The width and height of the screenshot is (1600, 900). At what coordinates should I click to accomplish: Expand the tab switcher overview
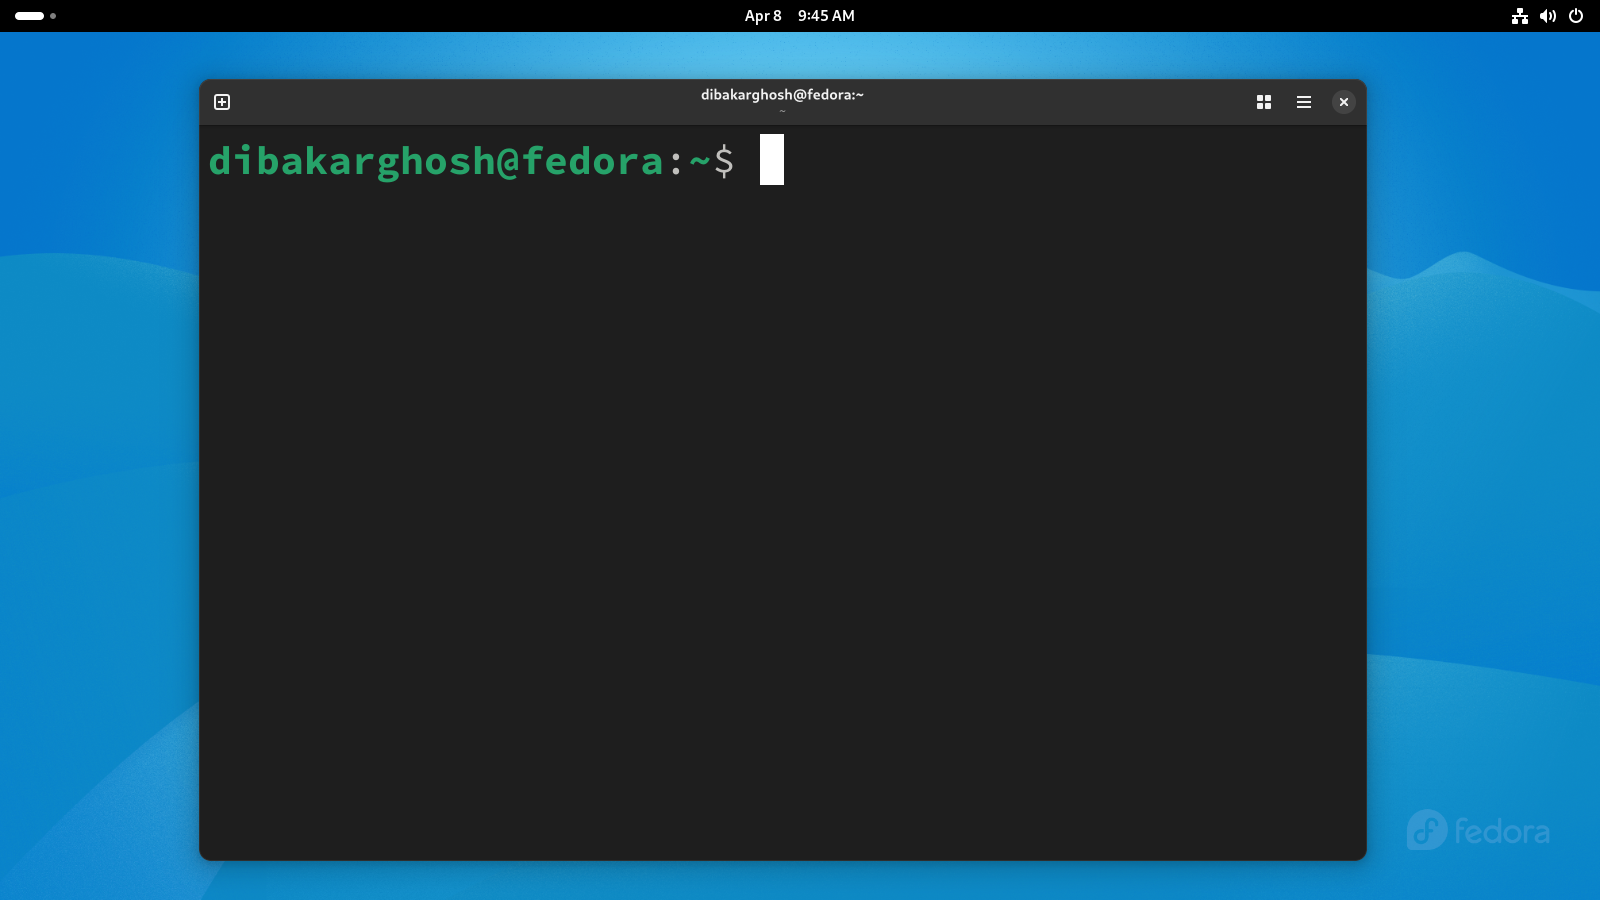click(1264, 101)
